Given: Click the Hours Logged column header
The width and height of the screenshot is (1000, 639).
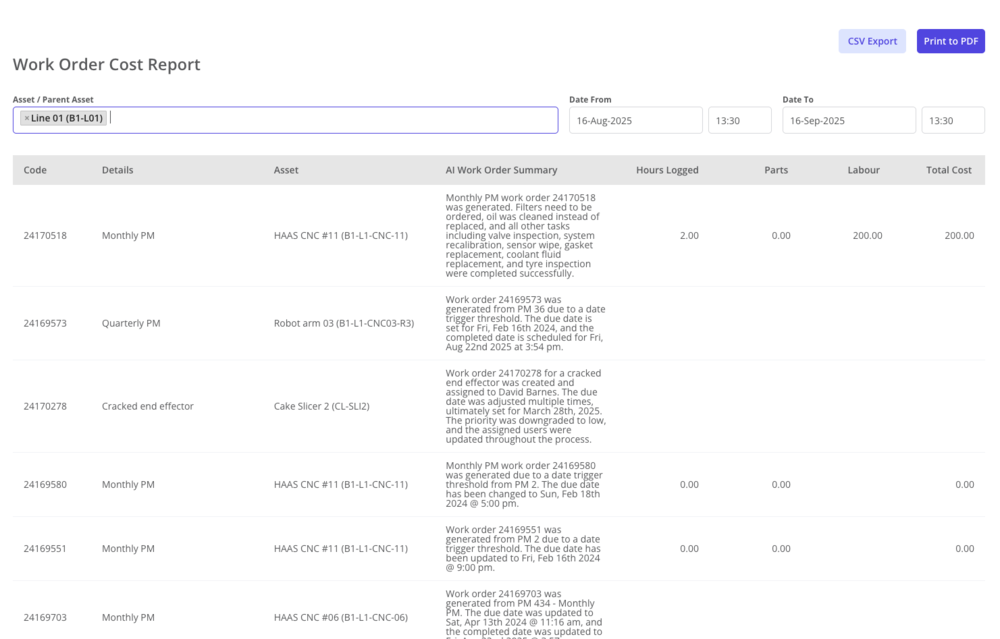Looking at the screenshot, I should coord(667,170).
